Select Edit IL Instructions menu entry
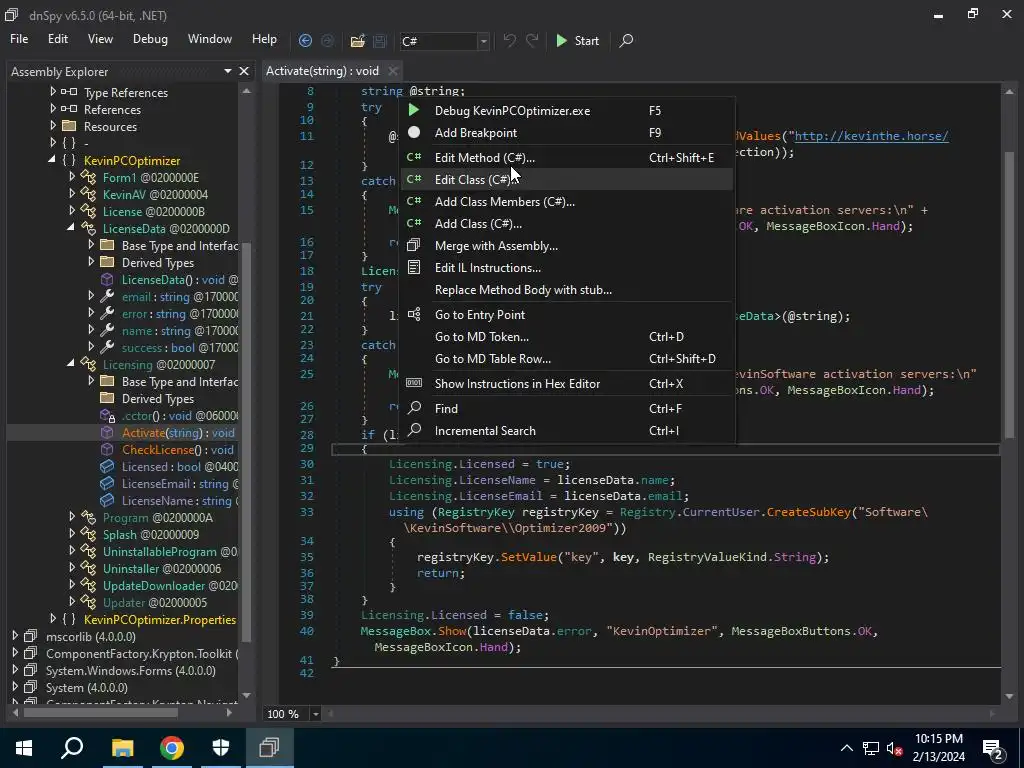This screenshot has height=768, width=1024. pyautogui.click(x=488, y=268)
